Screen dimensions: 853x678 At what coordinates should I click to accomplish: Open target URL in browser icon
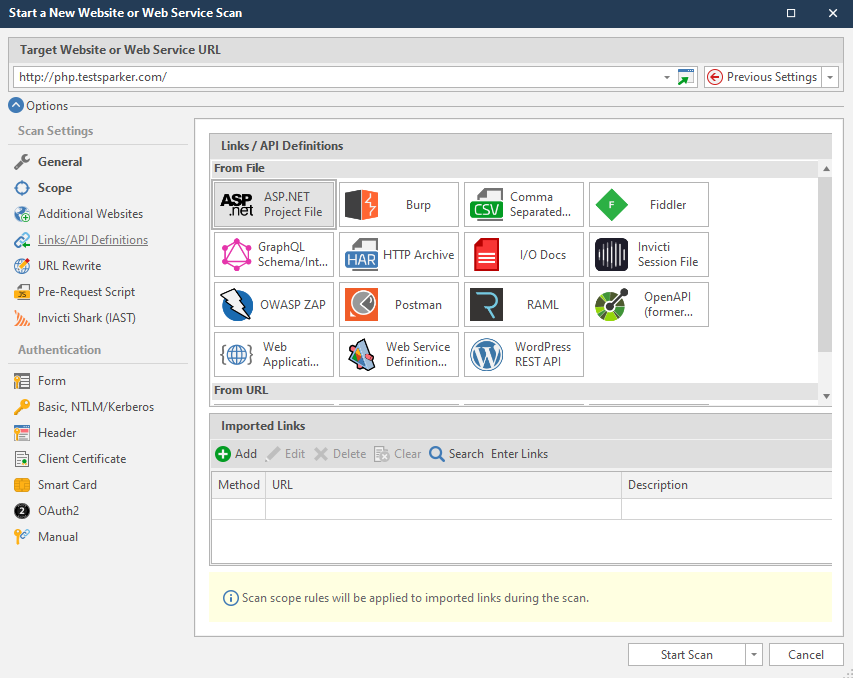[686, 77]
